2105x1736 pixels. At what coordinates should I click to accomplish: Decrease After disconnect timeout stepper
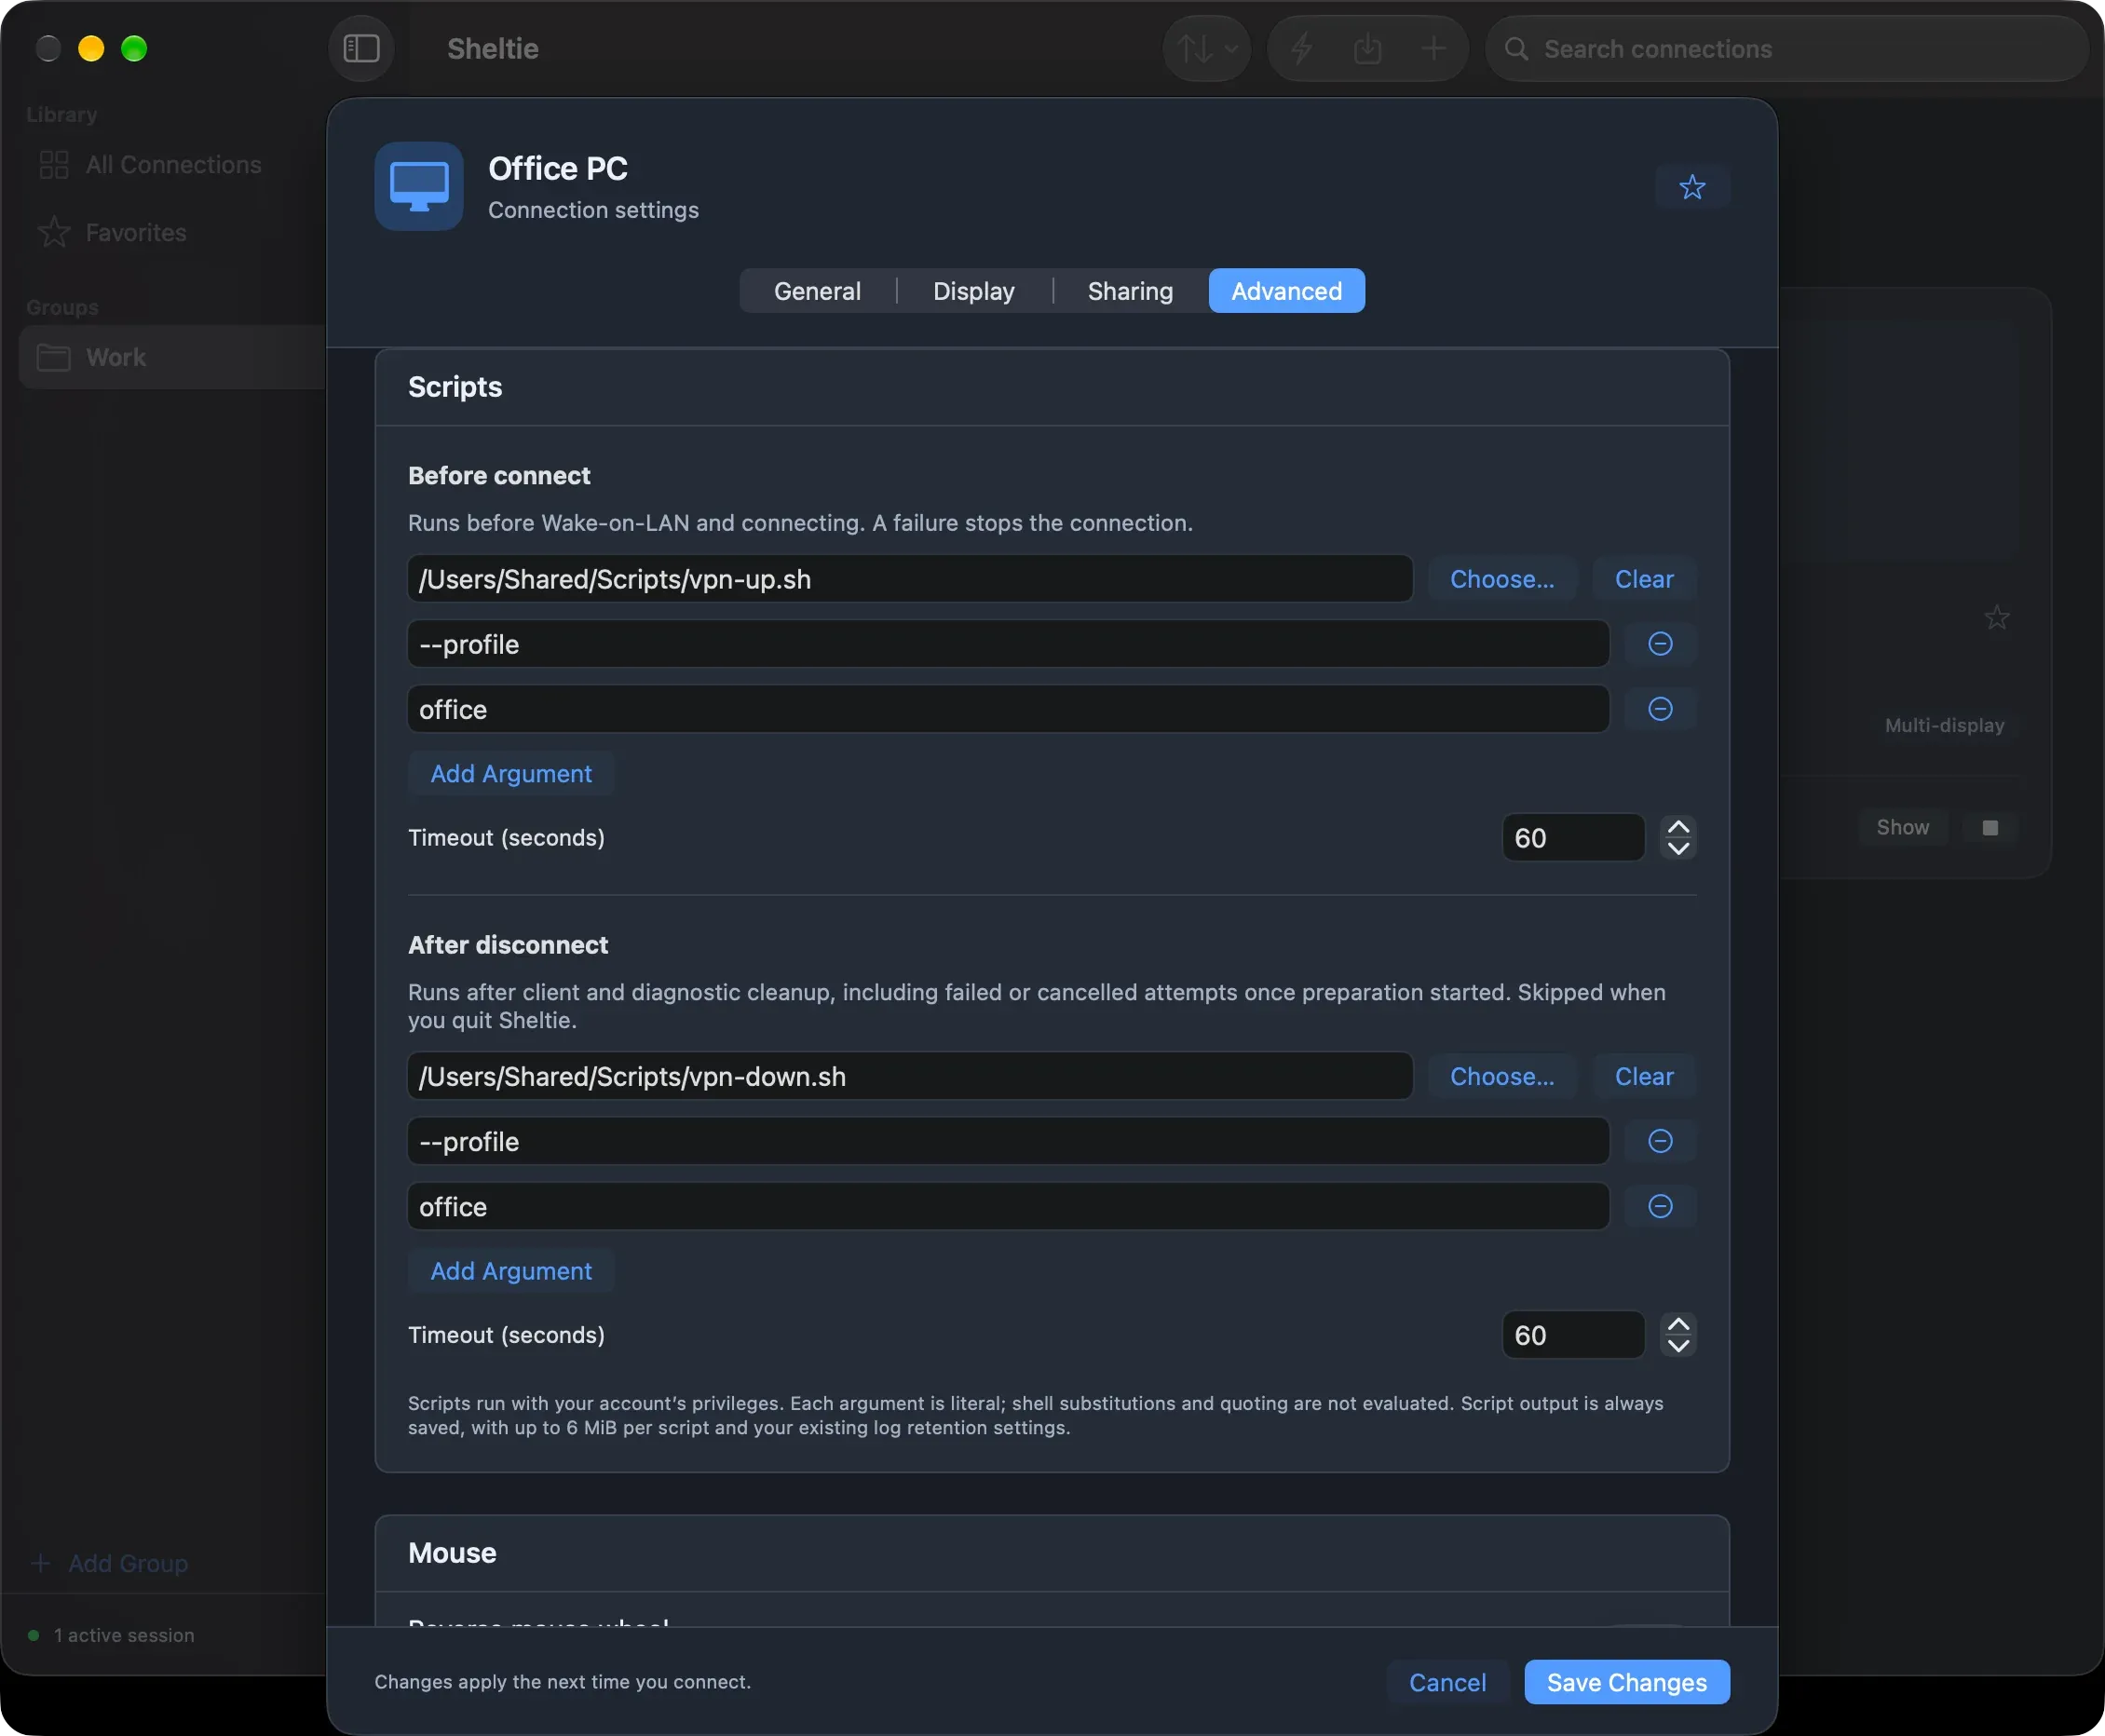[x=1677, y=1347]
